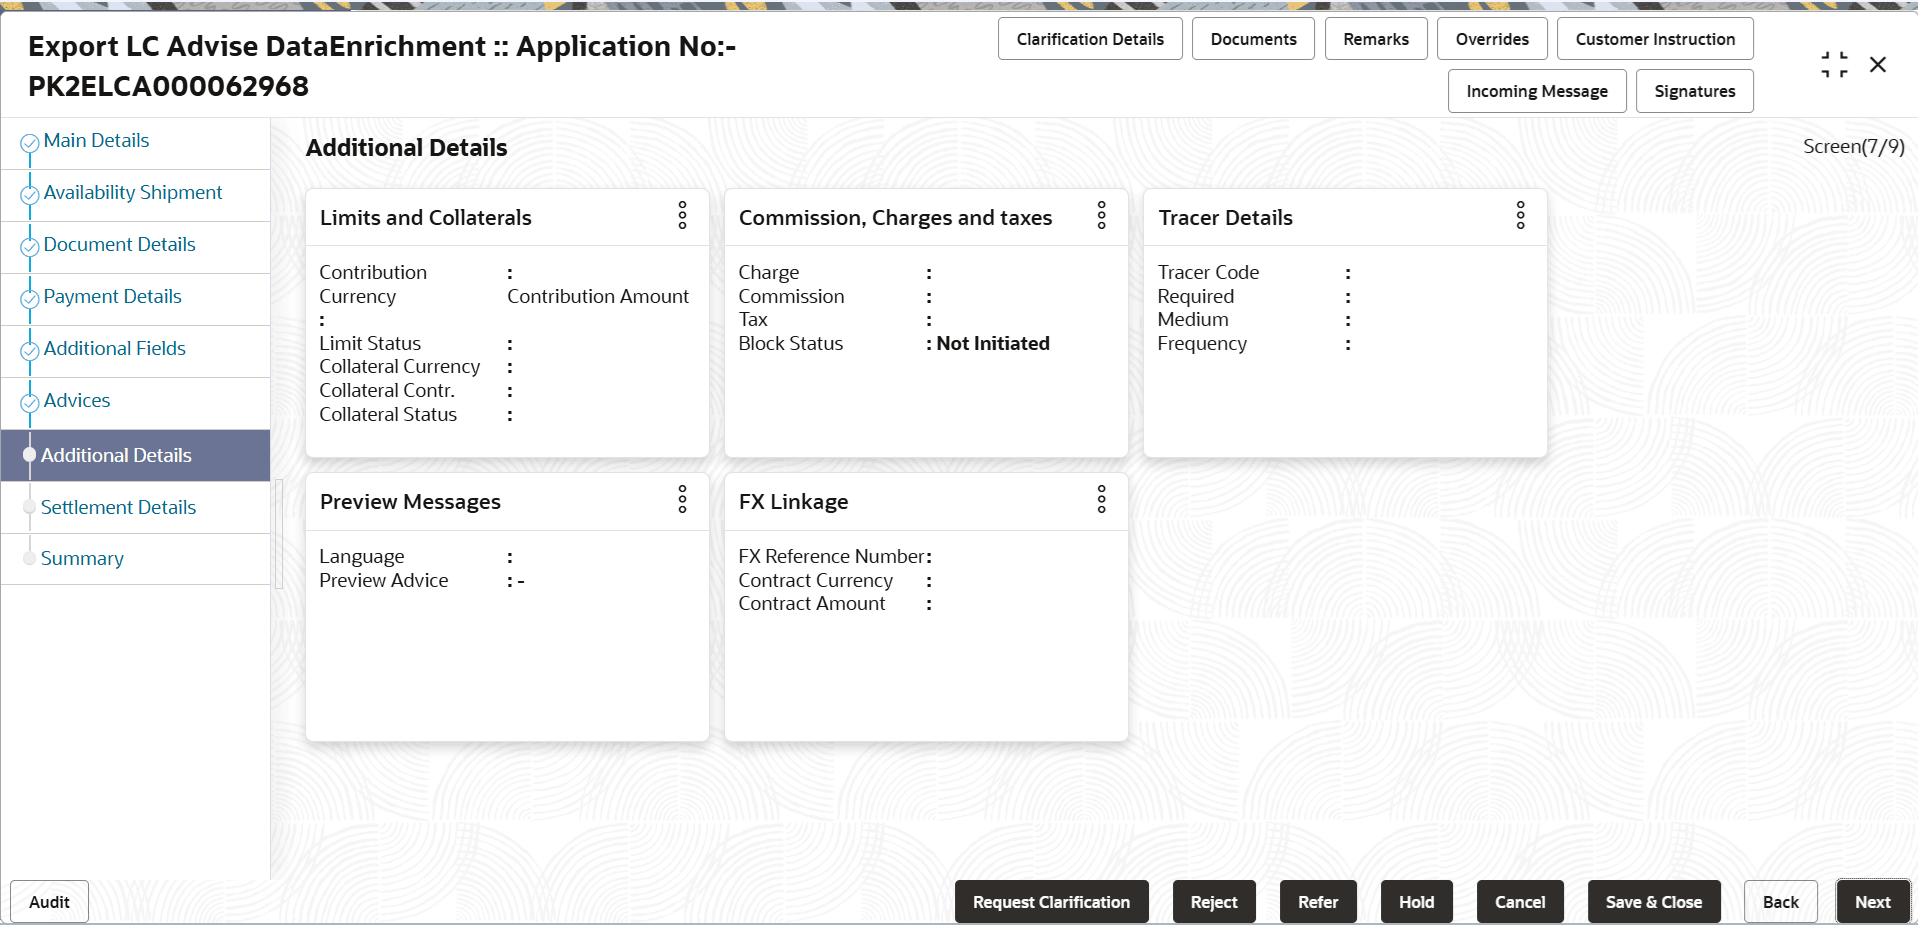Click the Contribution Amount label

pos(598,297)
